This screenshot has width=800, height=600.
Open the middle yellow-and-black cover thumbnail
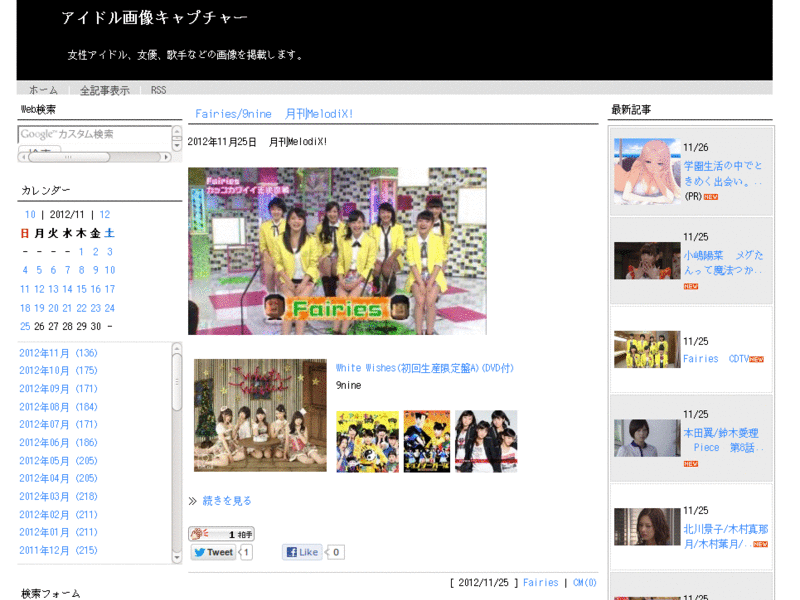pos(427,441)
